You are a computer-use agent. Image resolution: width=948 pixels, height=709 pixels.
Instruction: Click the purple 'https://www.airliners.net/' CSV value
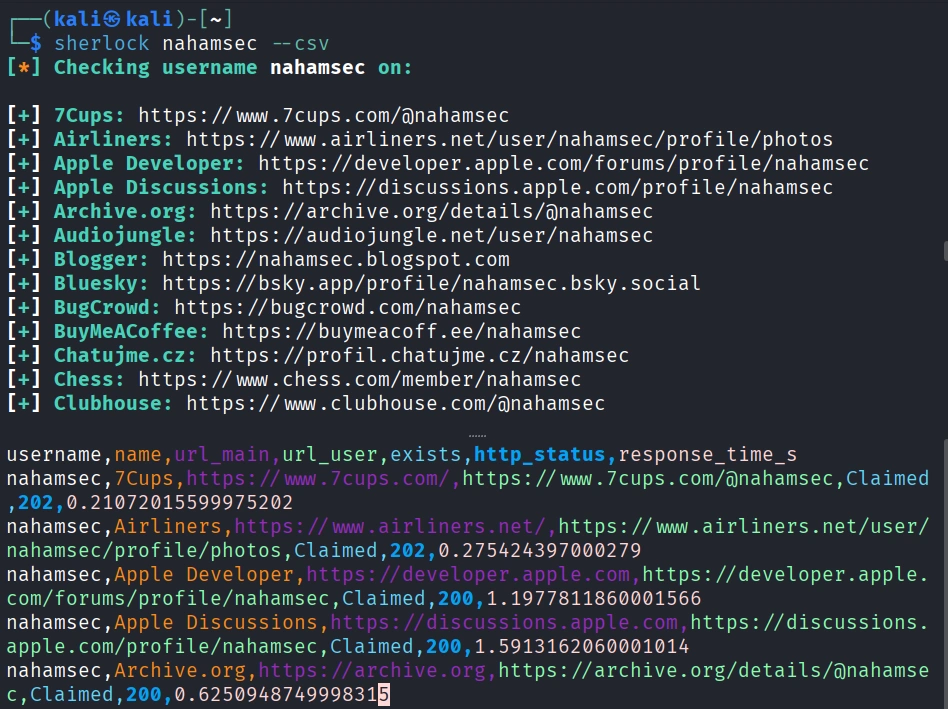click(389, 526)
